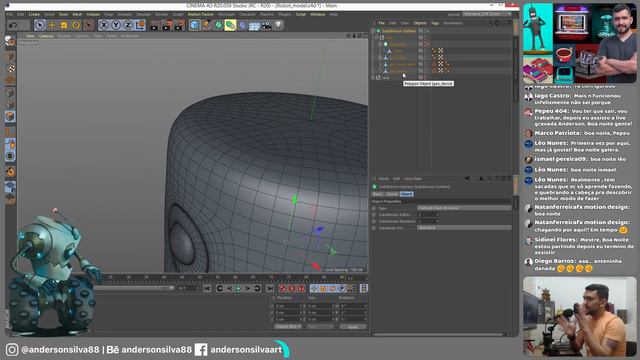The width and height of the screenshot is (640, 360).
Task: Click Render to Picture Viewer icon
Action: click(167, 26)
